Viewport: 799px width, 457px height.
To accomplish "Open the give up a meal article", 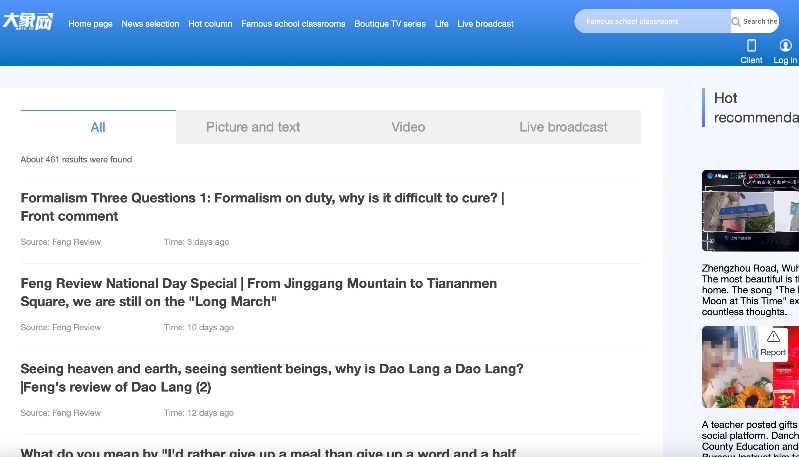I will (x=268, y=452).
